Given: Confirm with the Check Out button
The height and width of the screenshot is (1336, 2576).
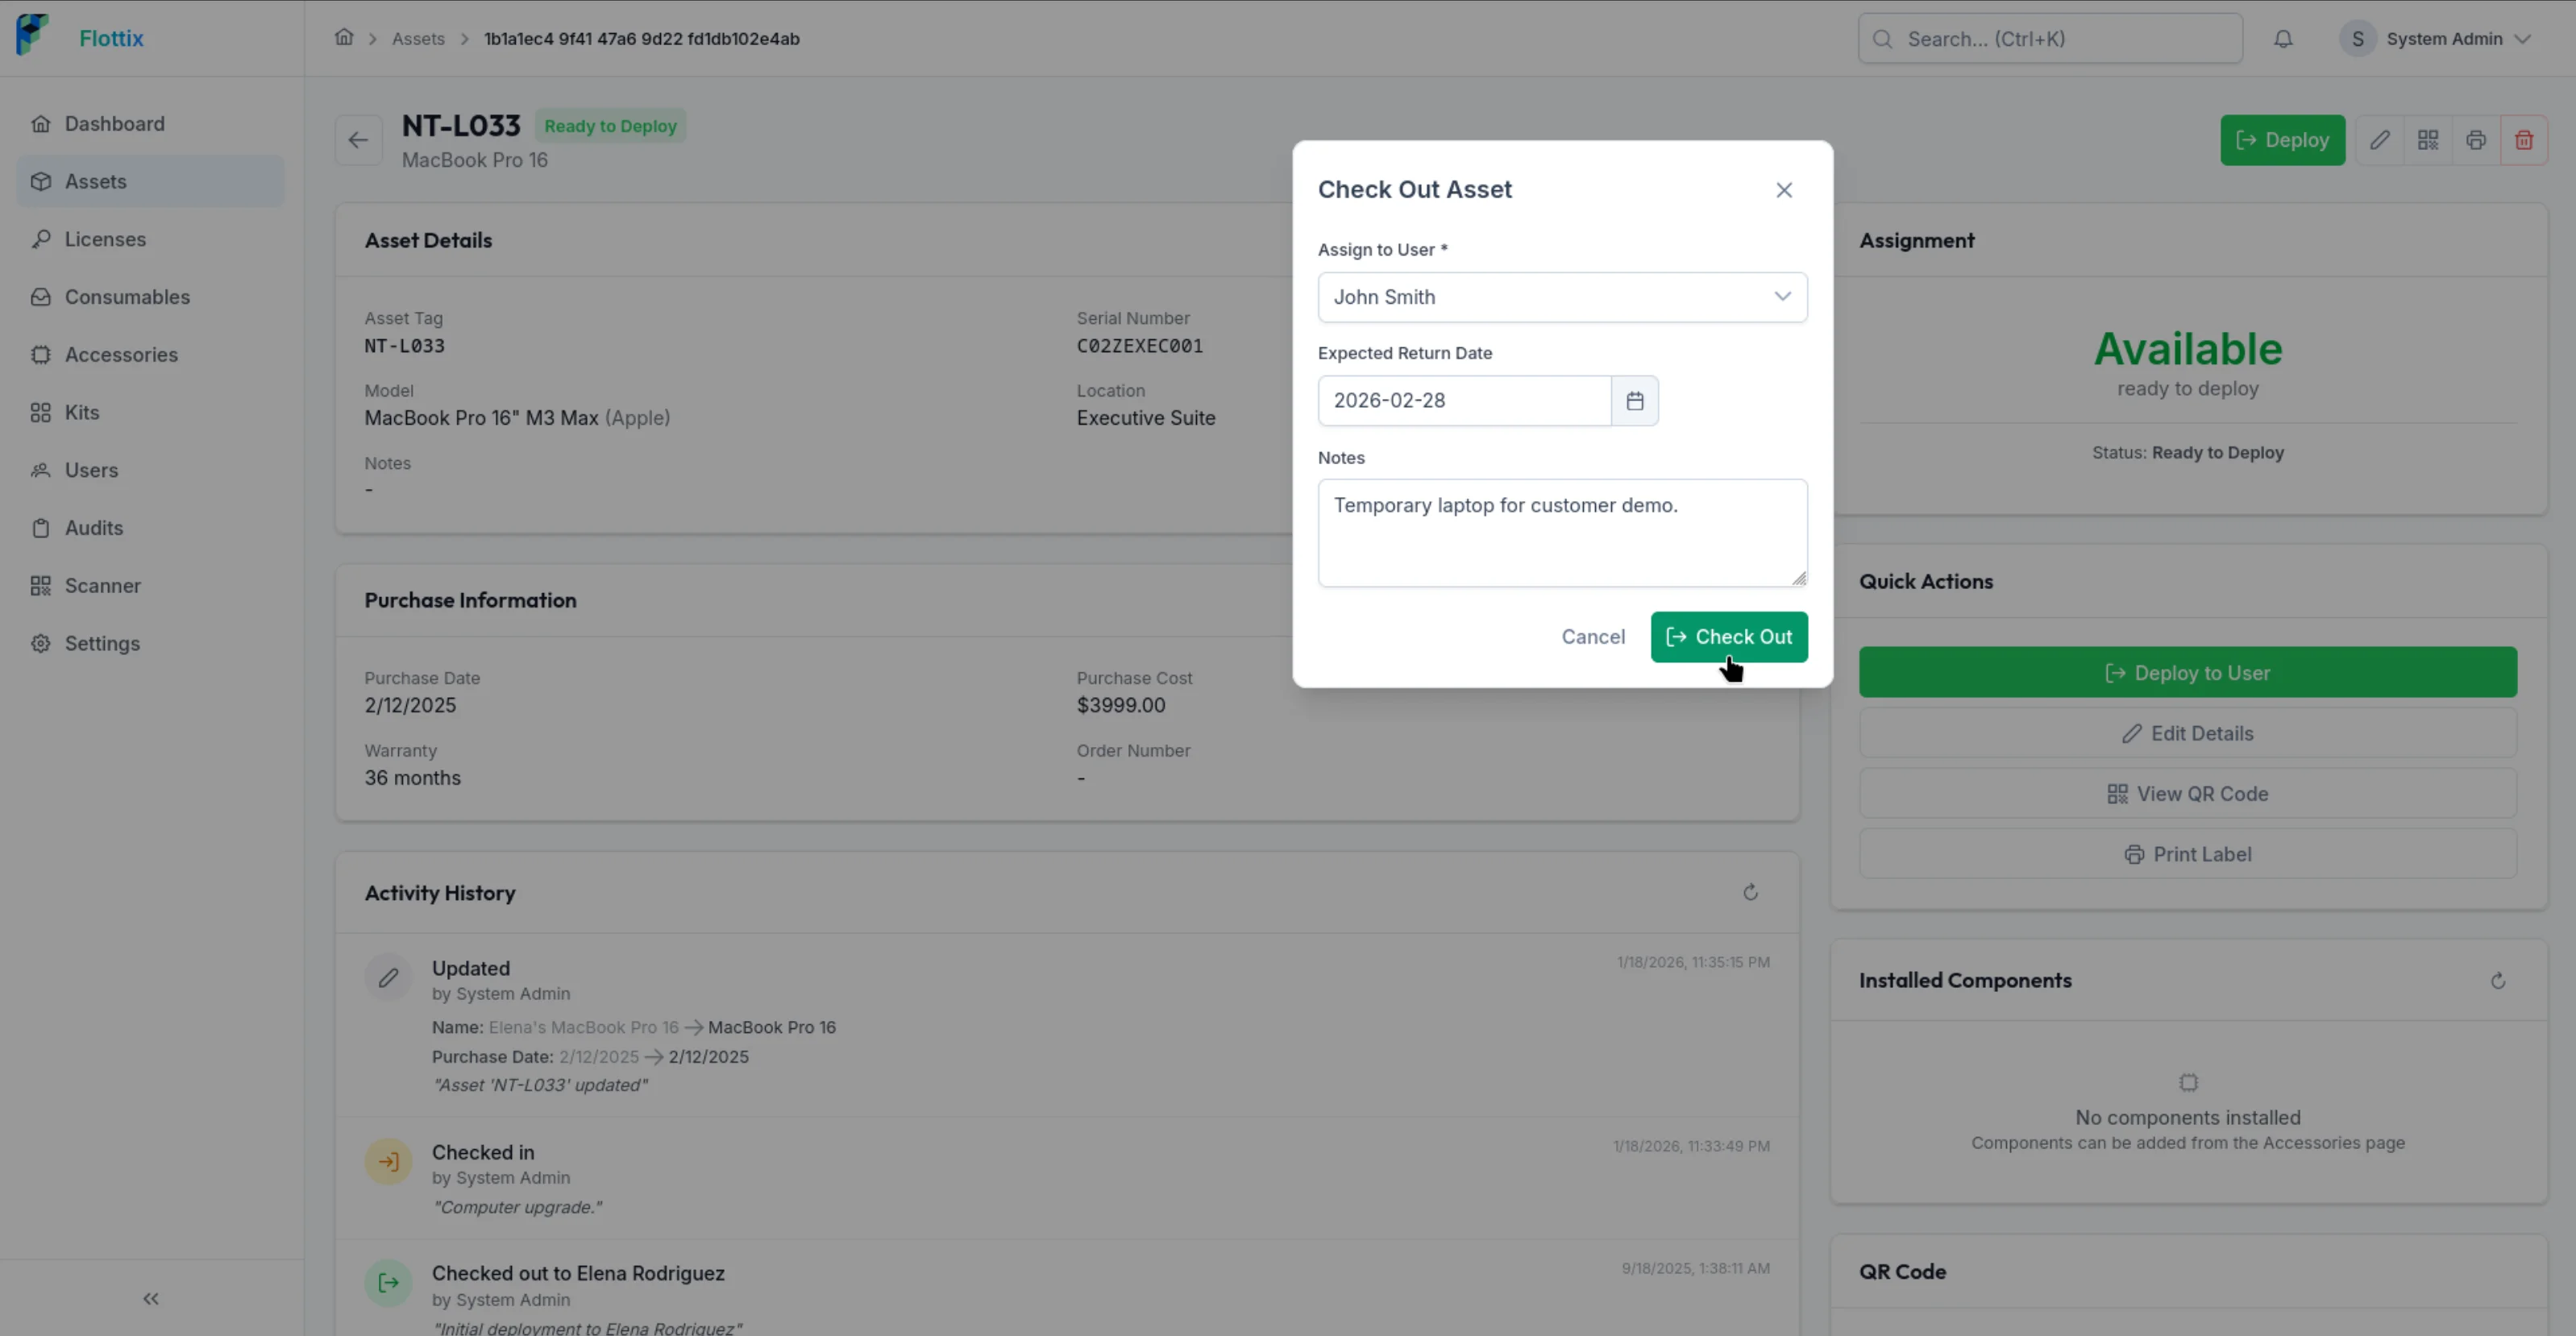Looking at the screenshot, I should (1728, 637).
